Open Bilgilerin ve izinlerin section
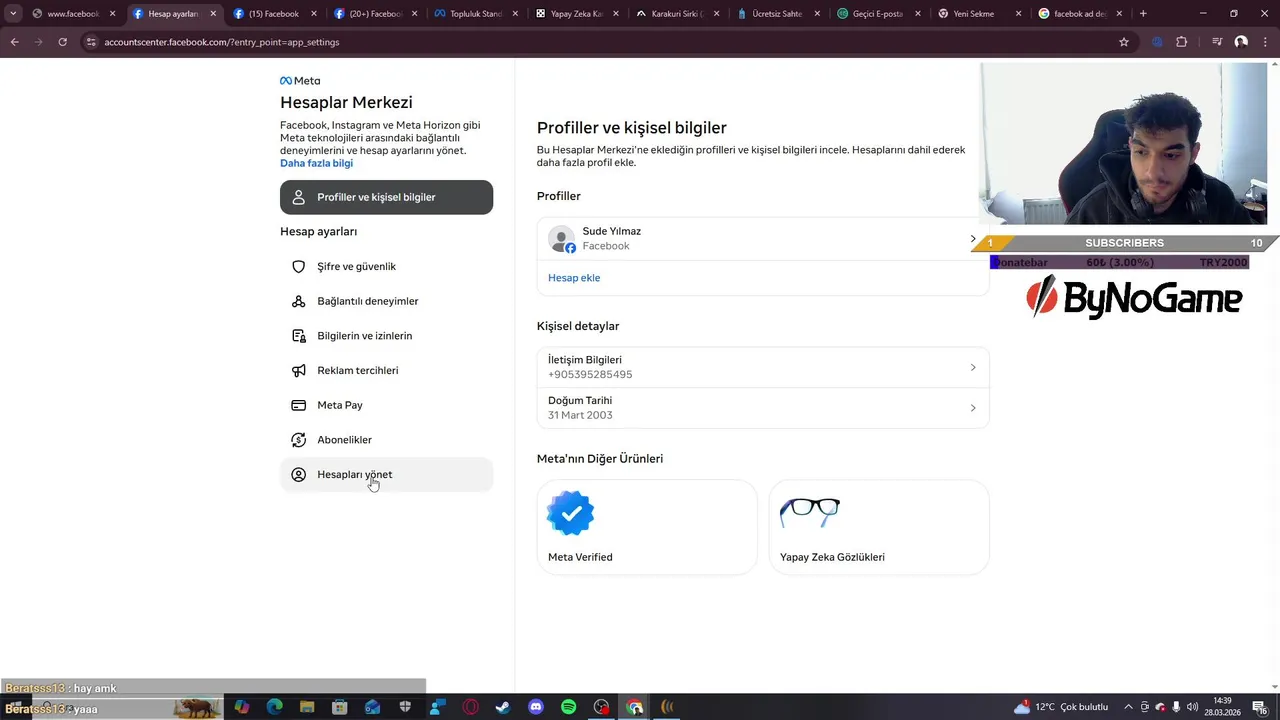1280x720 pixels. coord(386,336)
